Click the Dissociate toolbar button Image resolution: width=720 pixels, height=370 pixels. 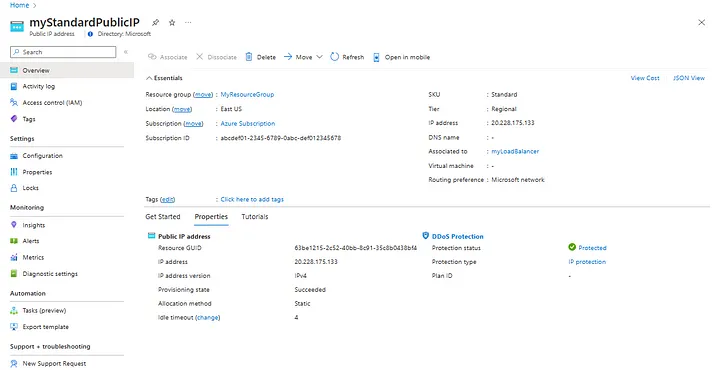216,57
